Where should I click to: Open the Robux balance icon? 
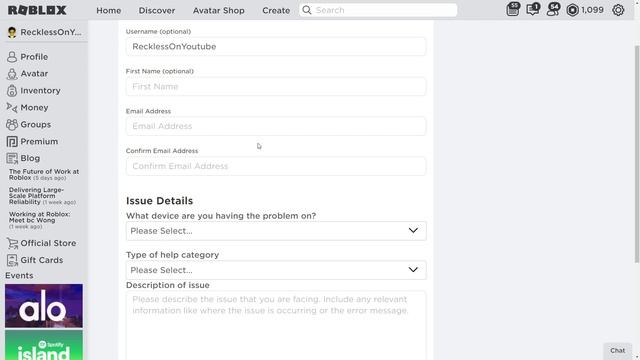[x=572, y=10]
